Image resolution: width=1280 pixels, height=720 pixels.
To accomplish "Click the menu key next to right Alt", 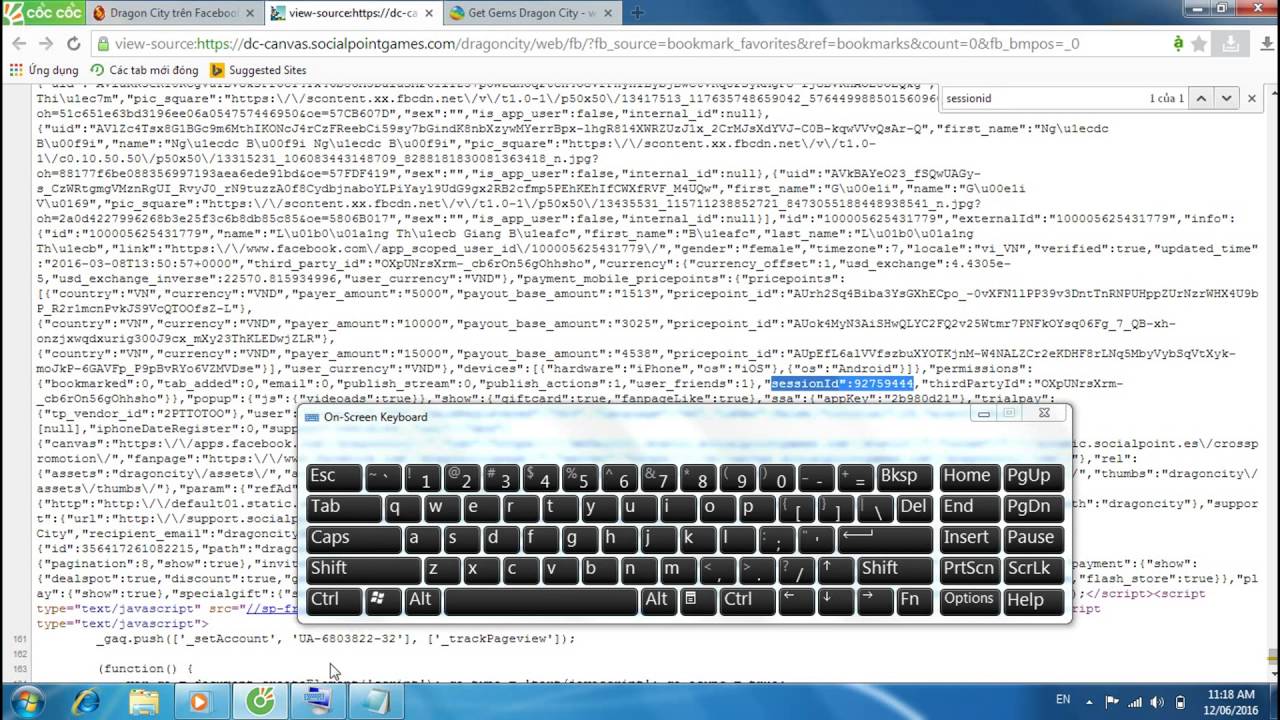I will (695, 600).
